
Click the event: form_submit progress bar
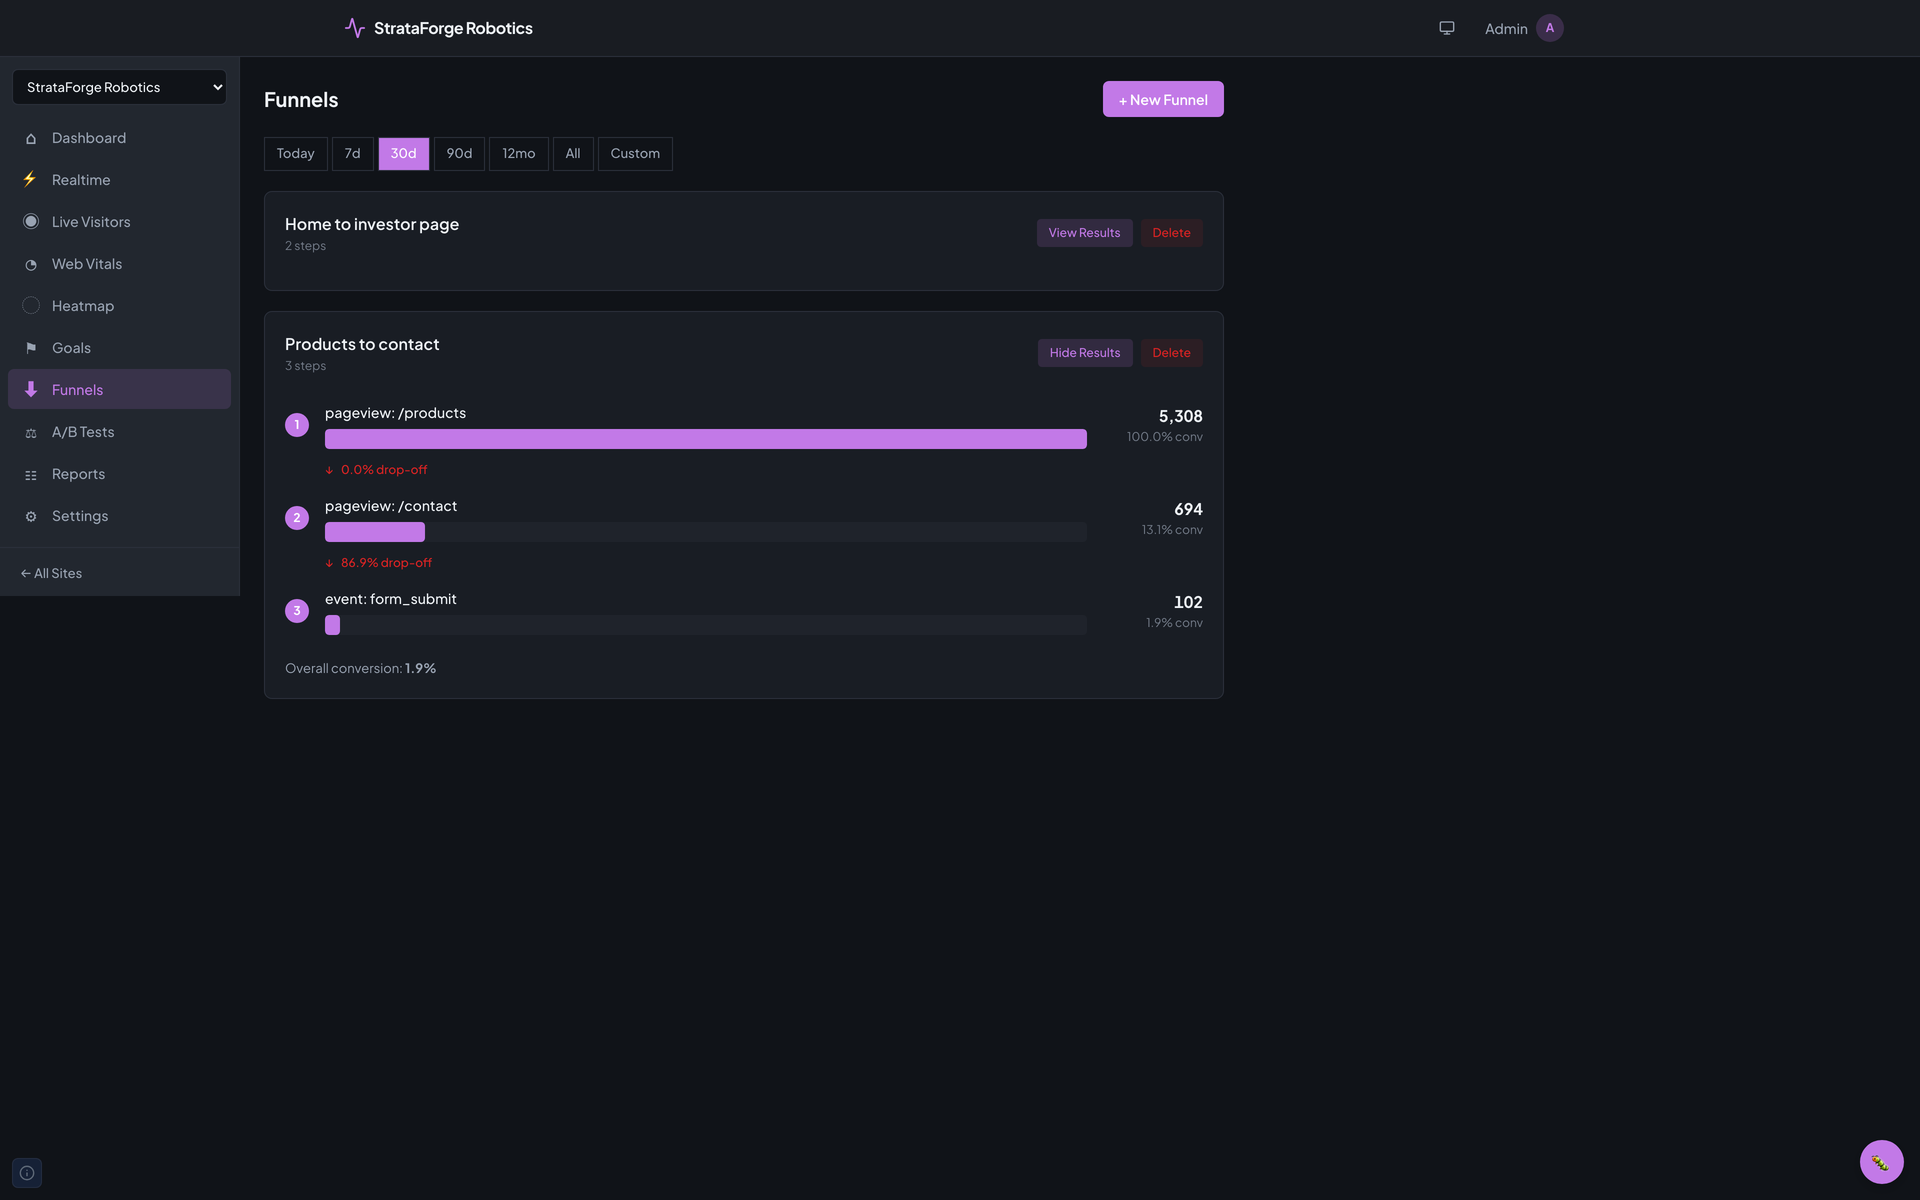(706, 625)
